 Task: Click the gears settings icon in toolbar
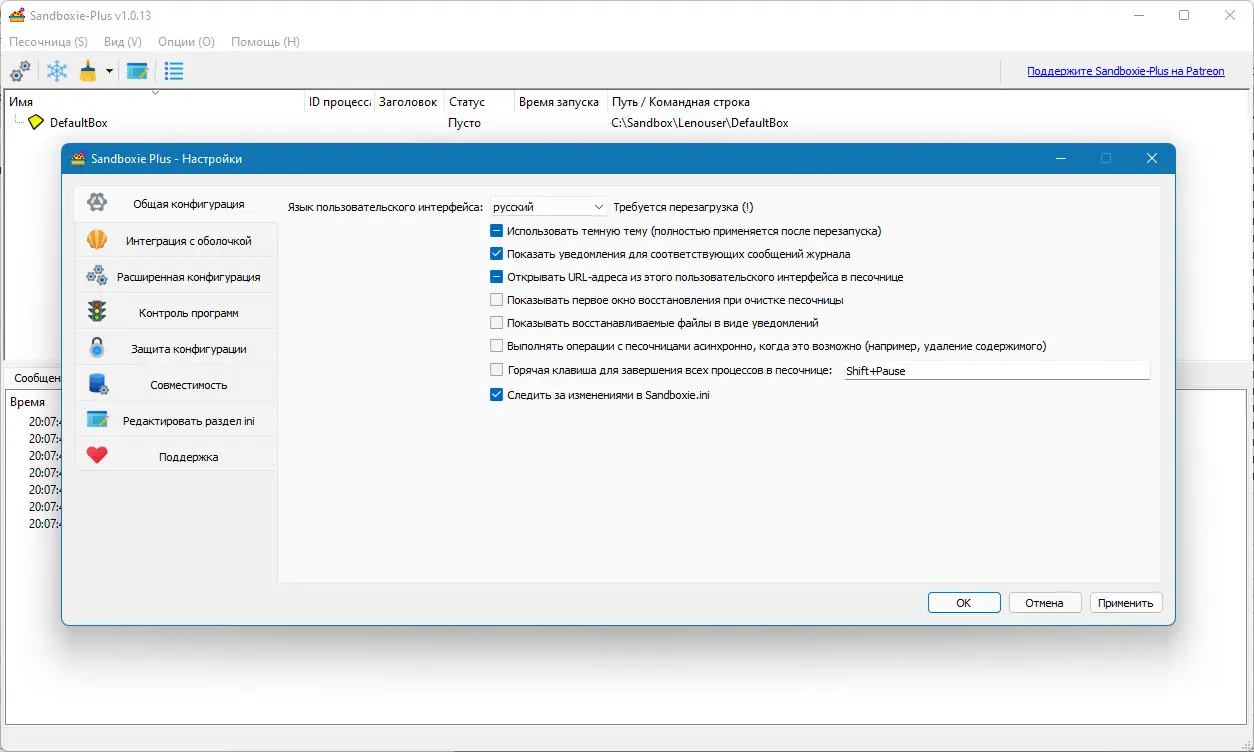pos(20,70)
